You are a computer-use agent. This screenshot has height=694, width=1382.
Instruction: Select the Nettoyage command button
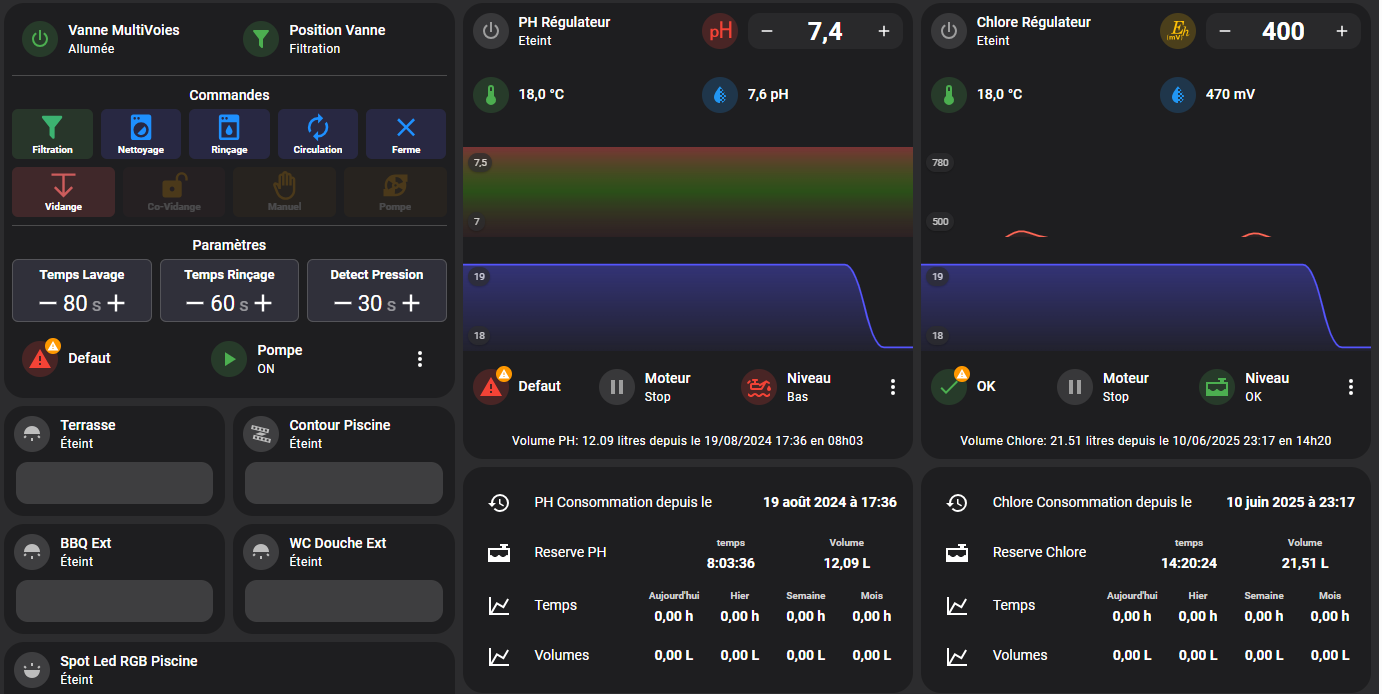tap(141, 134)
